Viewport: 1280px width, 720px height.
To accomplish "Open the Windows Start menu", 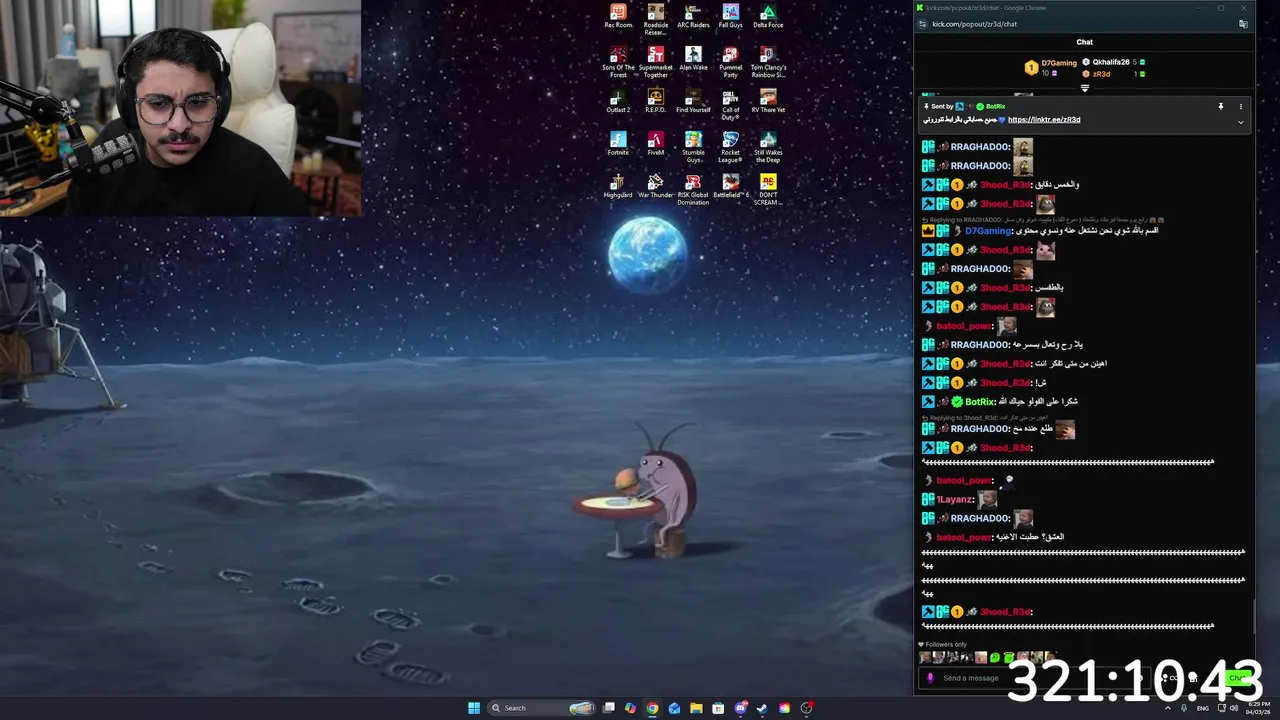I will tap(474, 708).
